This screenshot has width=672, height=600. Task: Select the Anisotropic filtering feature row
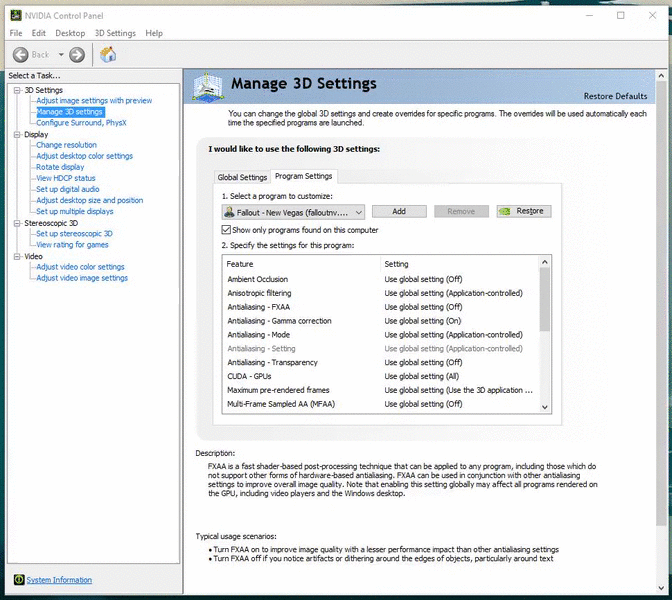(380, 293)
